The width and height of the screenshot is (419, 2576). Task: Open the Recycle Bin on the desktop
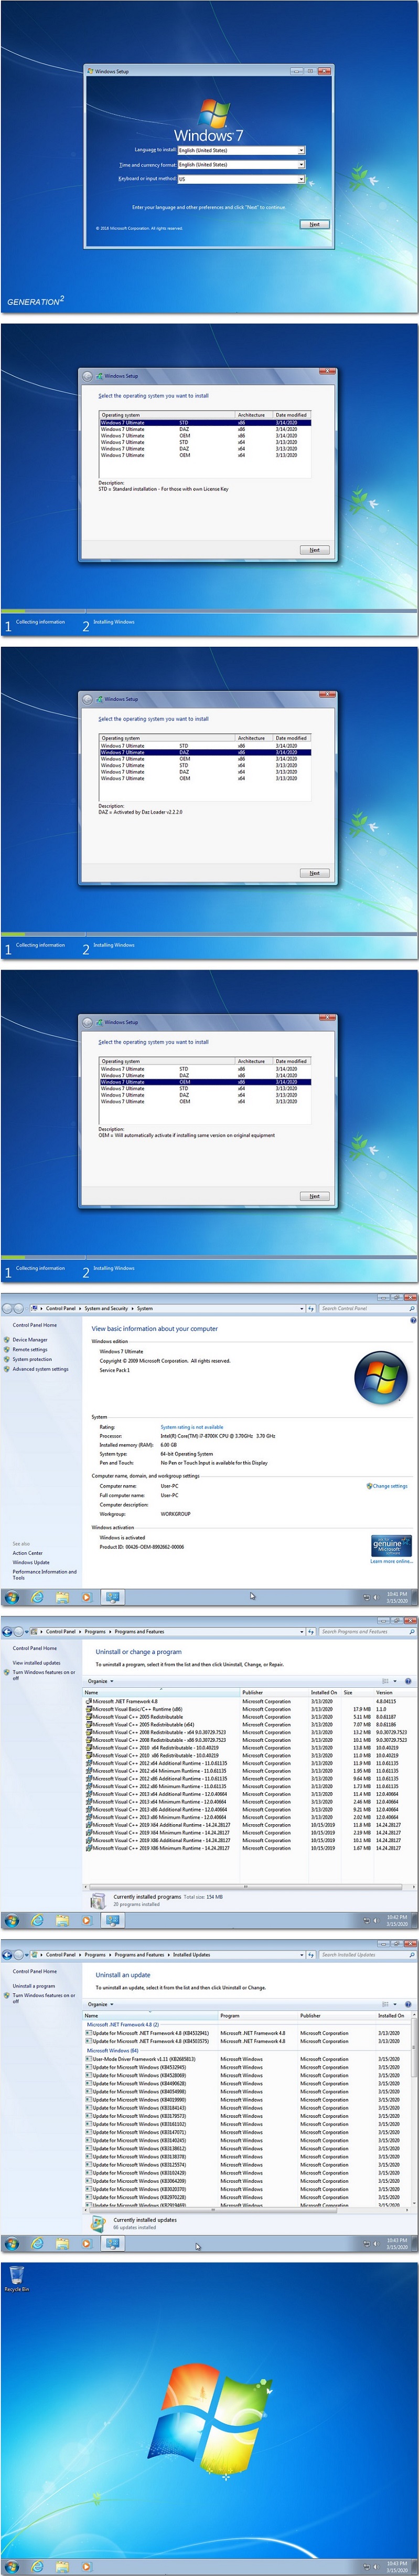tap(16, 2279)
